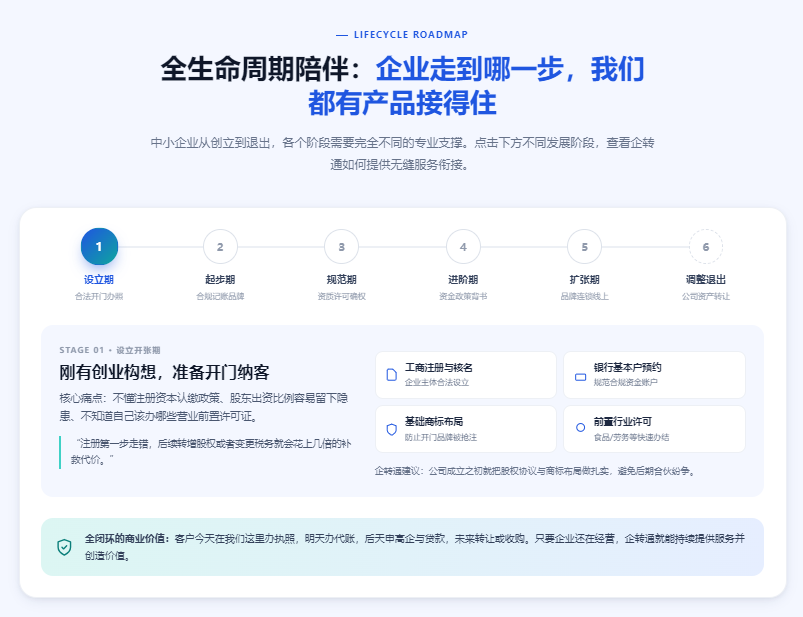Image resolution: width=803 pixels, height=617 pixels.
Task: Open the 银行基本户预约 service card
Action: pyautogui.click(x=654, y=375)
